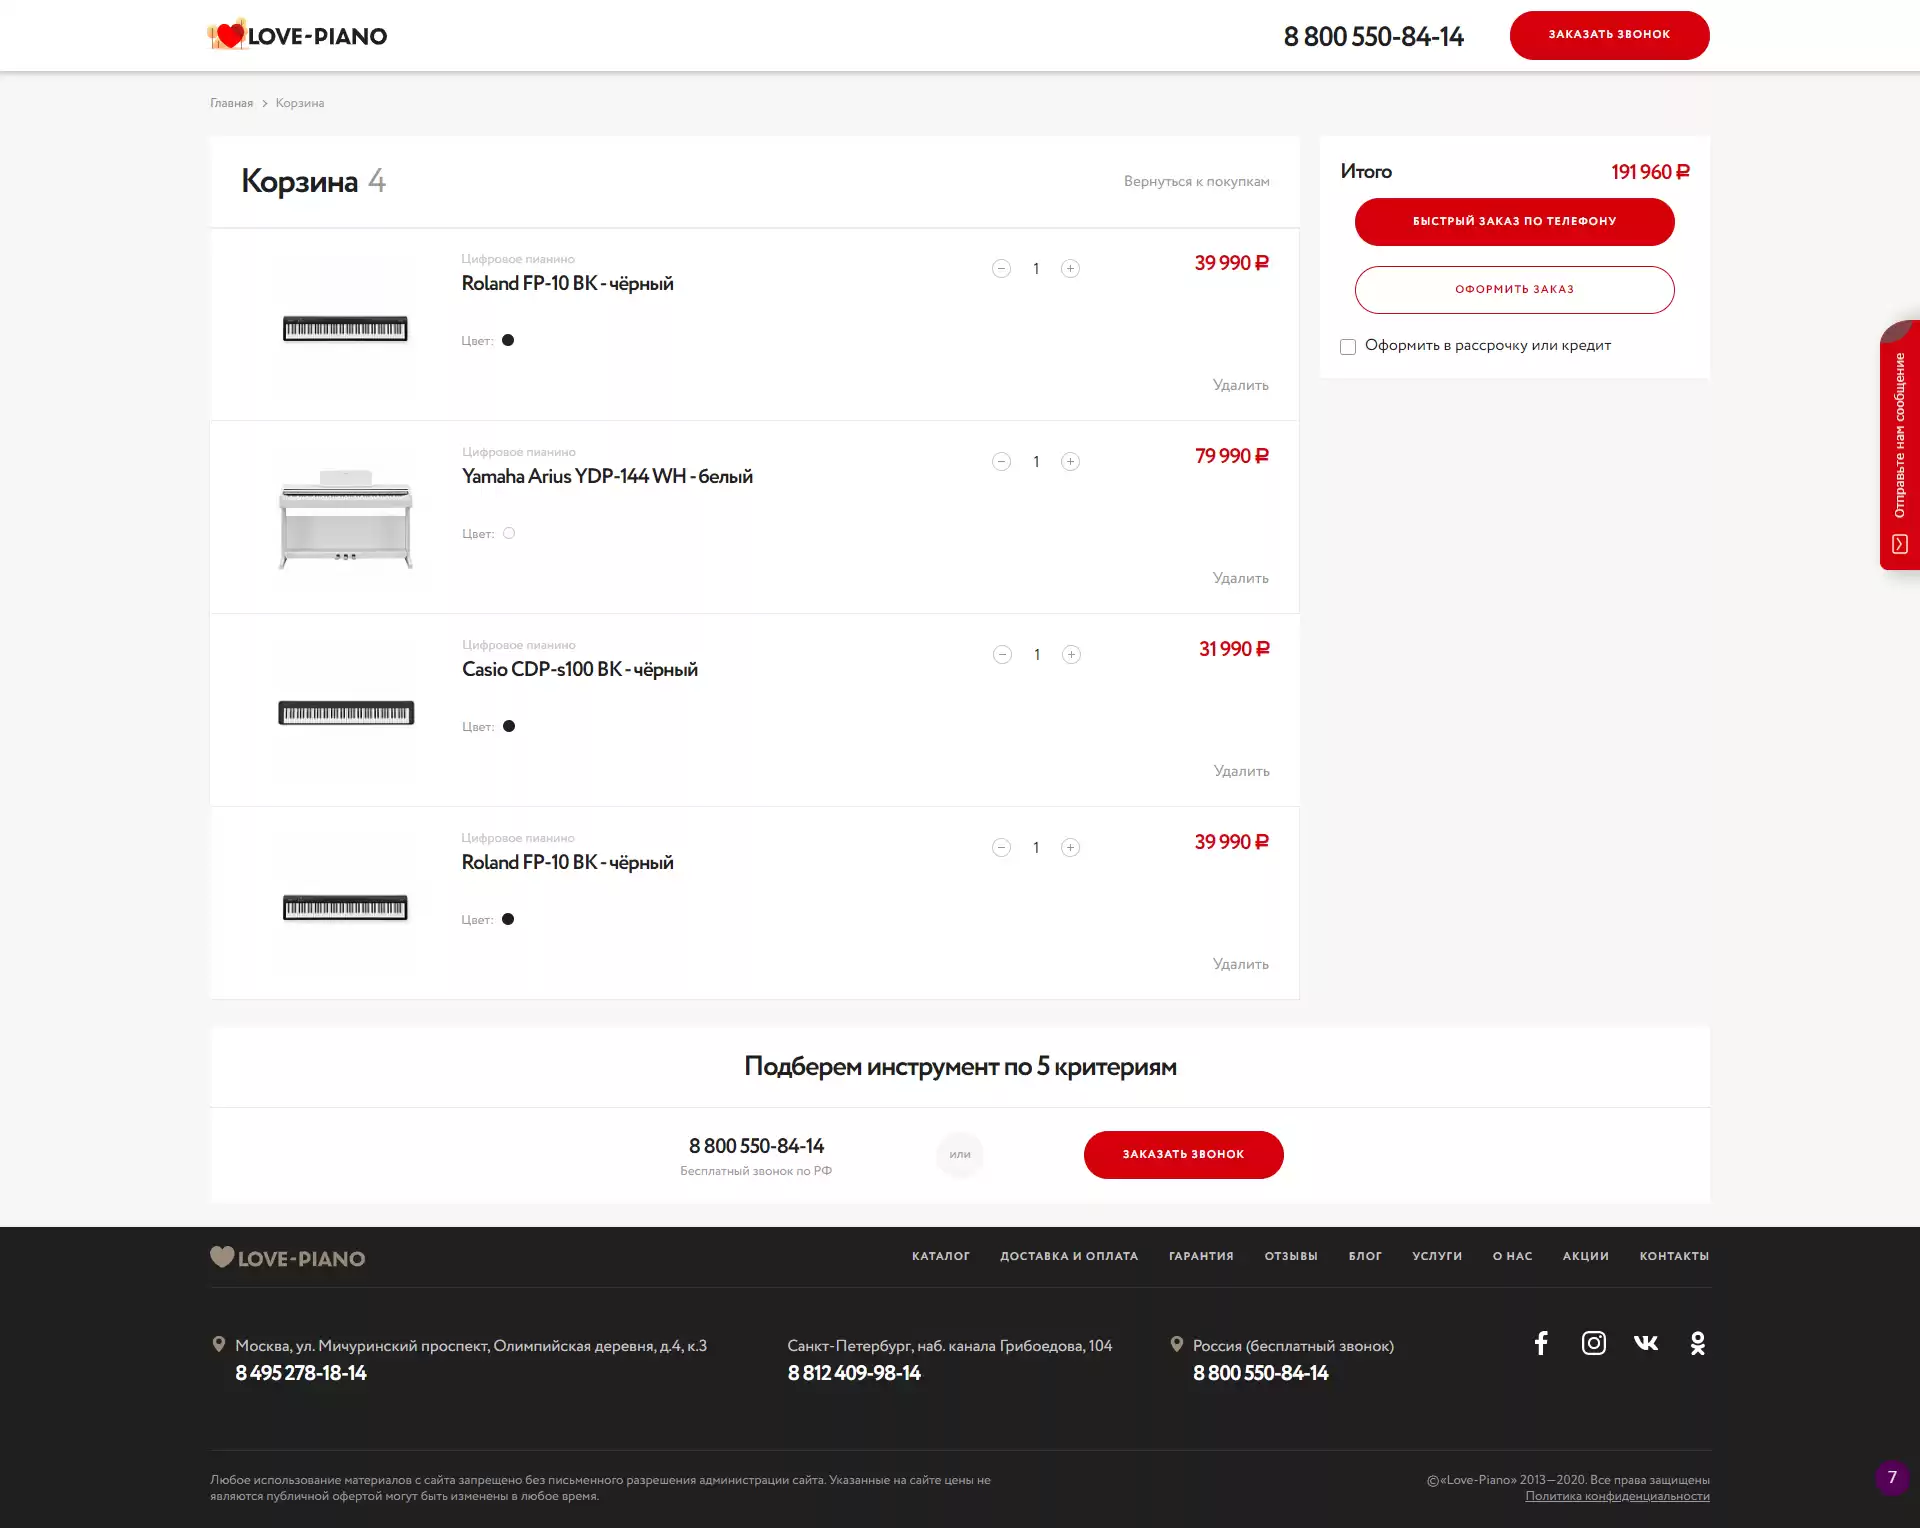Click header phone number 8 800 550-84-14
1920x1528 pixels.
[1373, 36]
